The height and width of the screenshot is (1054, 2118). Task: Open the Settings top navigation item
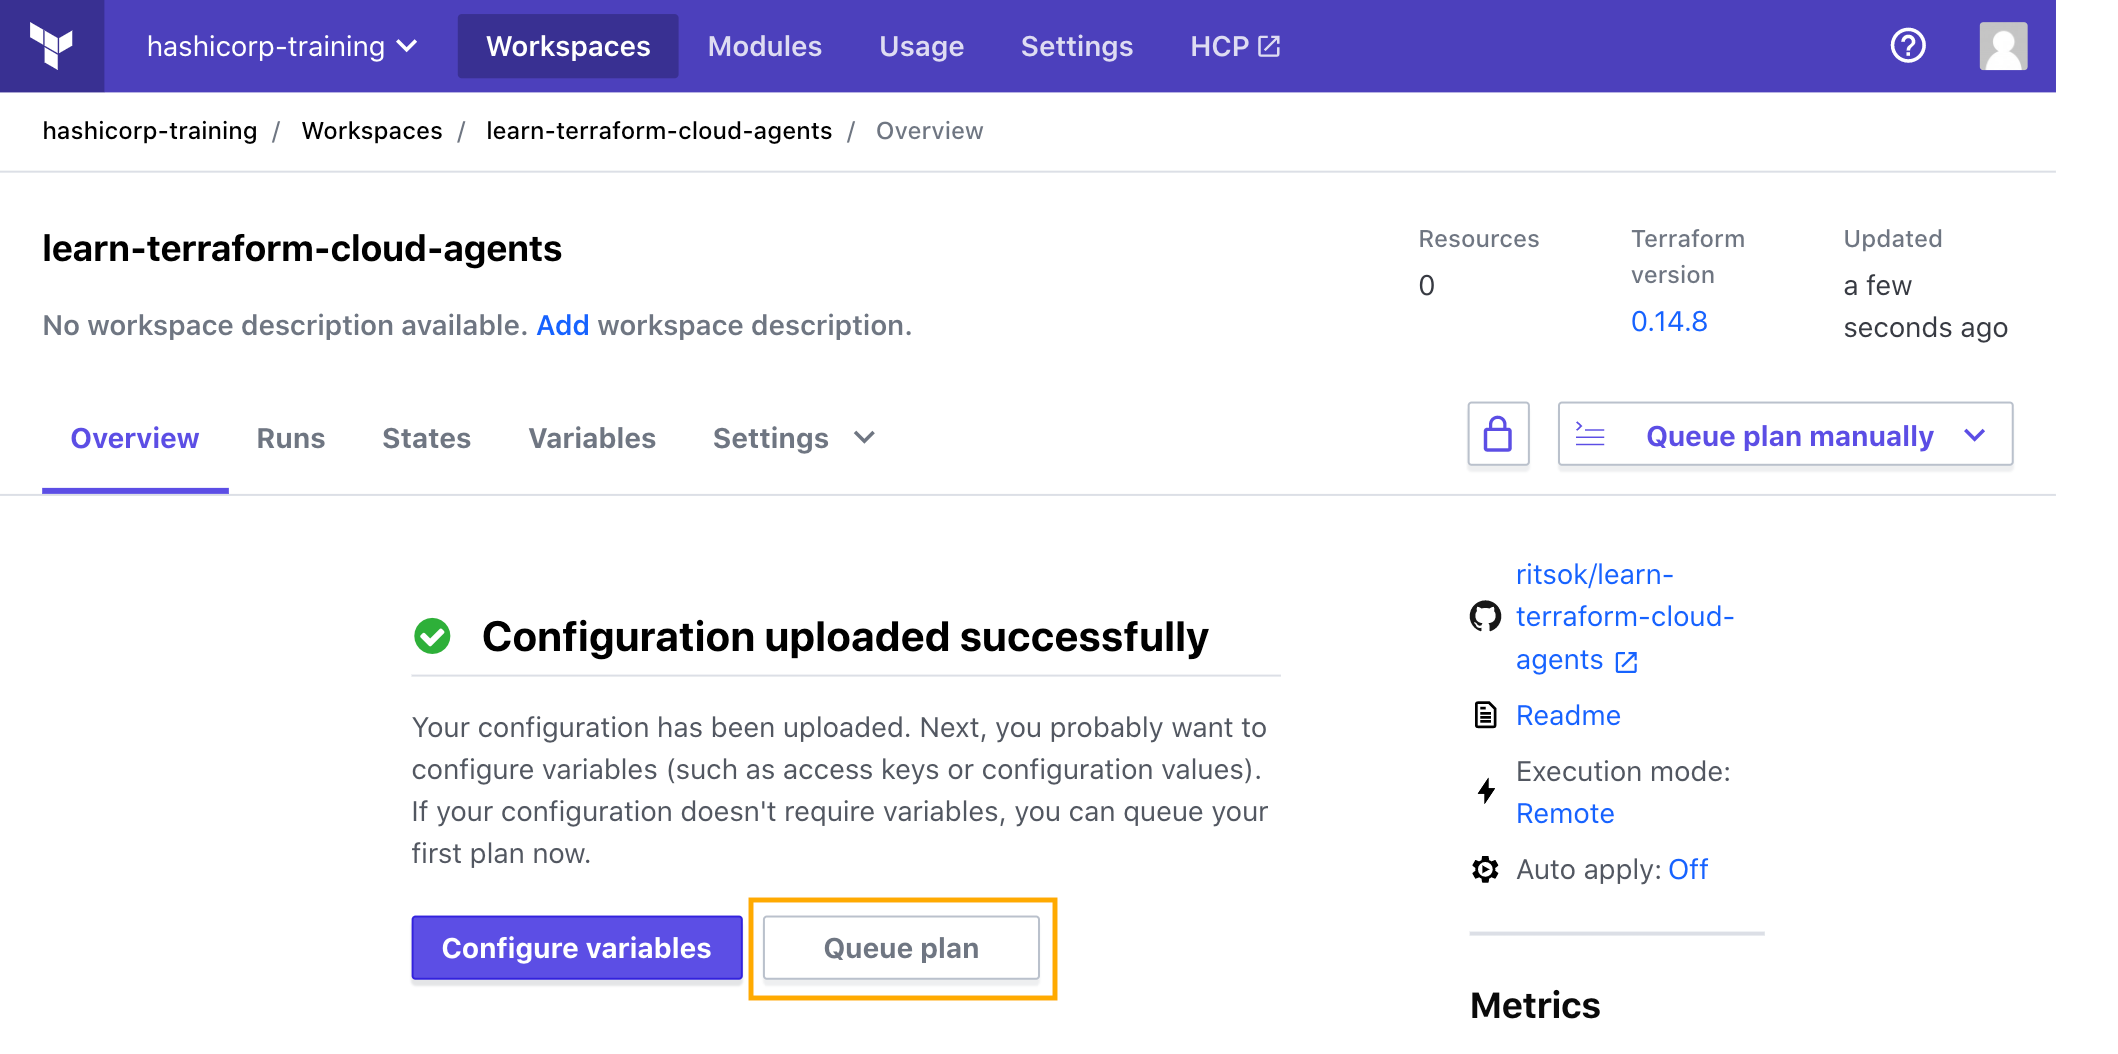[1076, 46]
